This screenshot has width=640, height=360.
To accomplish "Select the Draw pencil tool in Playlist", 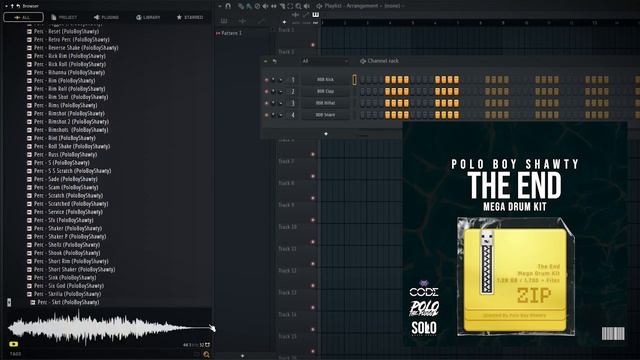I will (242, 6).
